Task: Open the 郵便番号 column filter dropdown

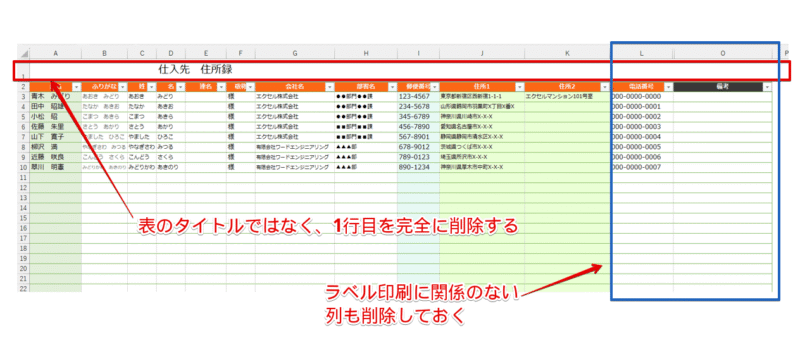Action: (435, 87)
